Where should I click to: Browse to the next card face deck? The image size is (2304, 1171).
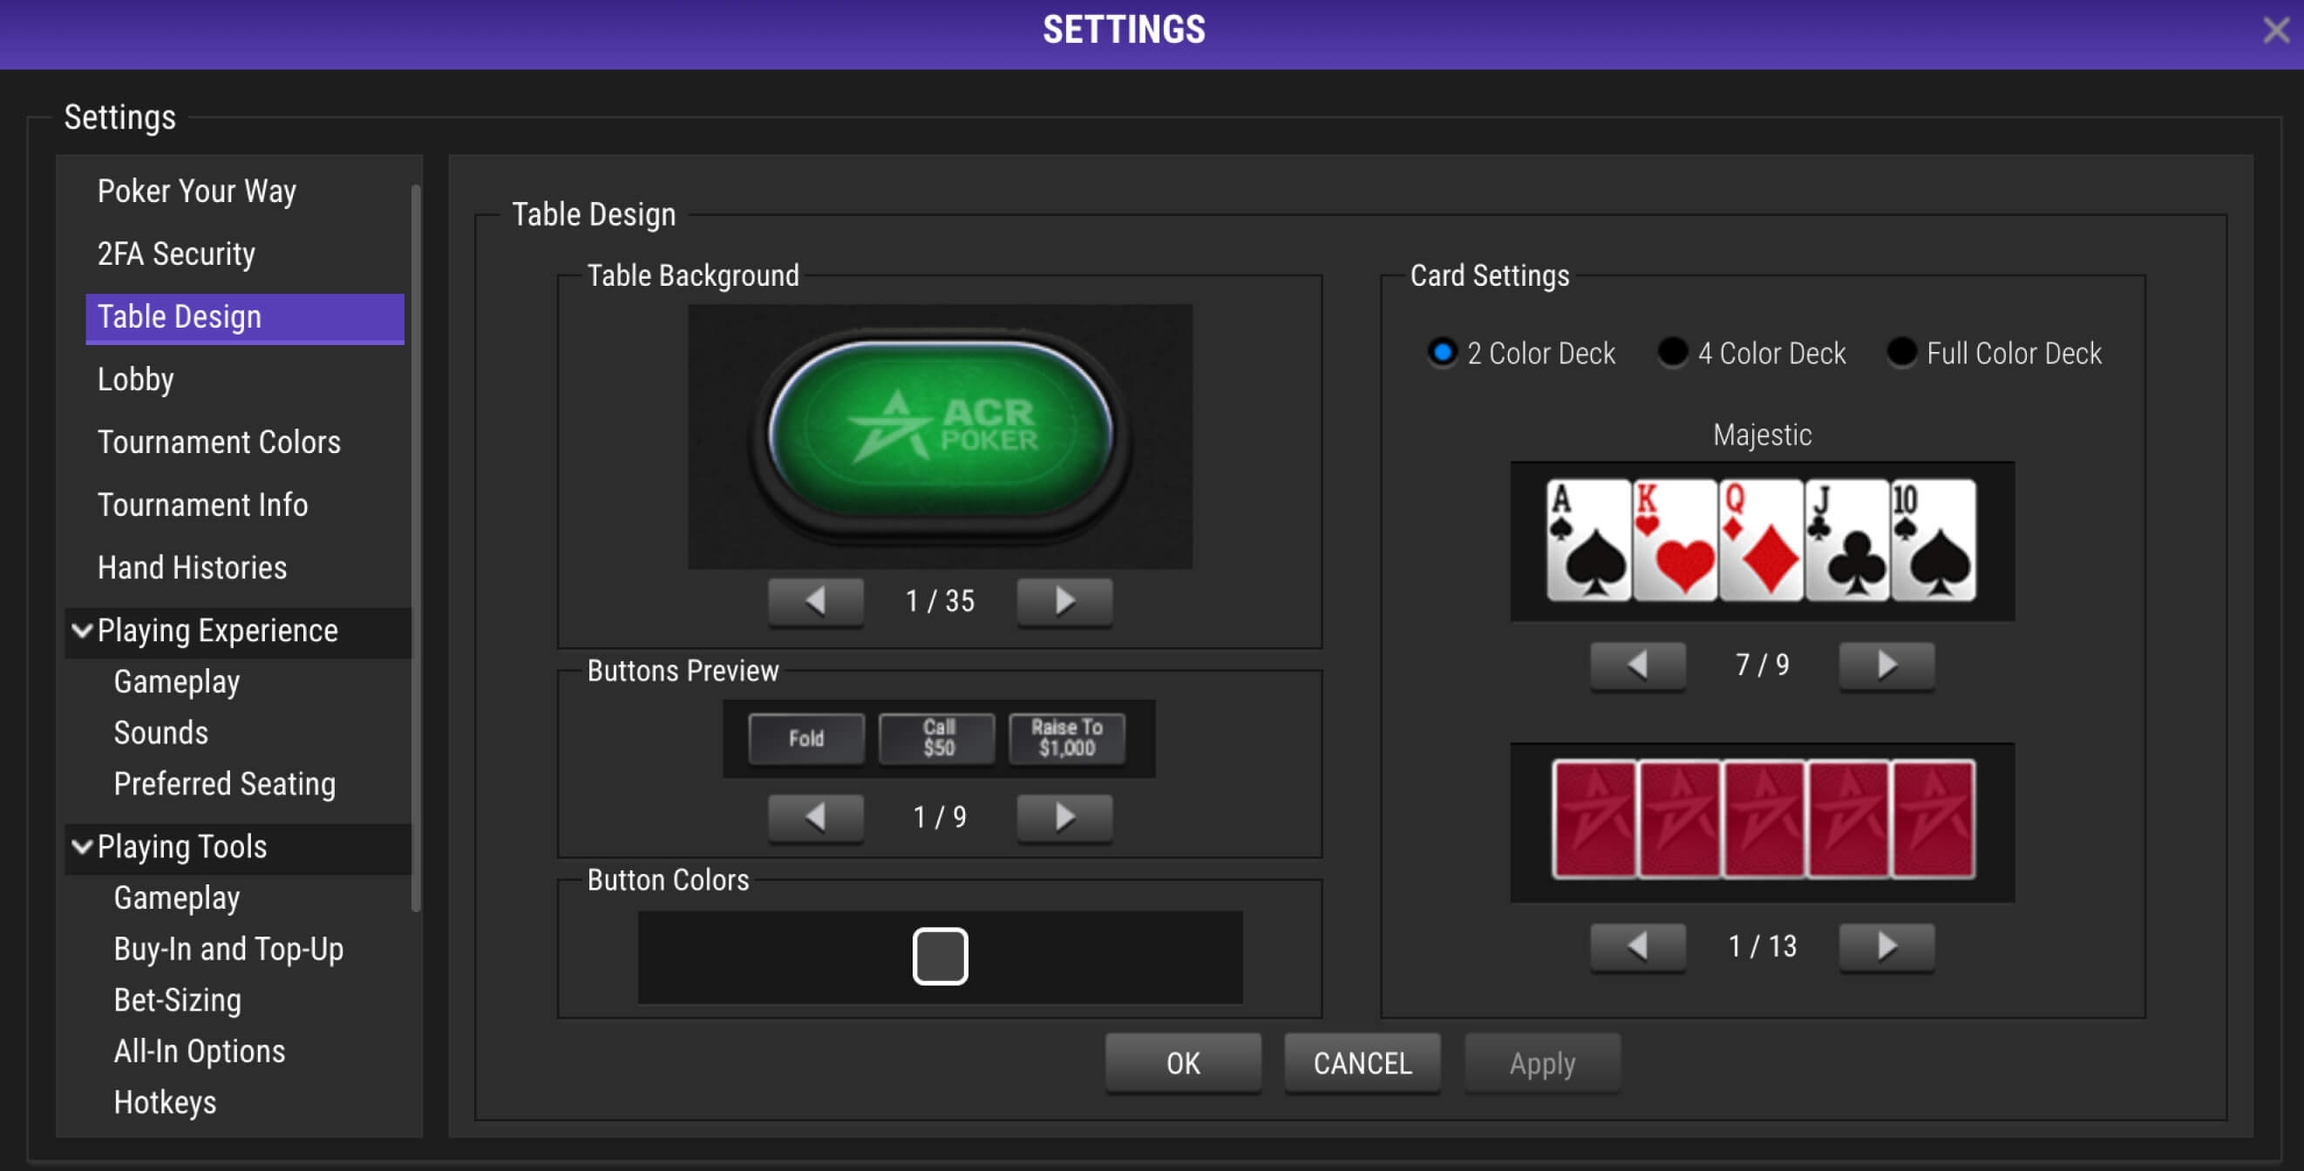1884,665
